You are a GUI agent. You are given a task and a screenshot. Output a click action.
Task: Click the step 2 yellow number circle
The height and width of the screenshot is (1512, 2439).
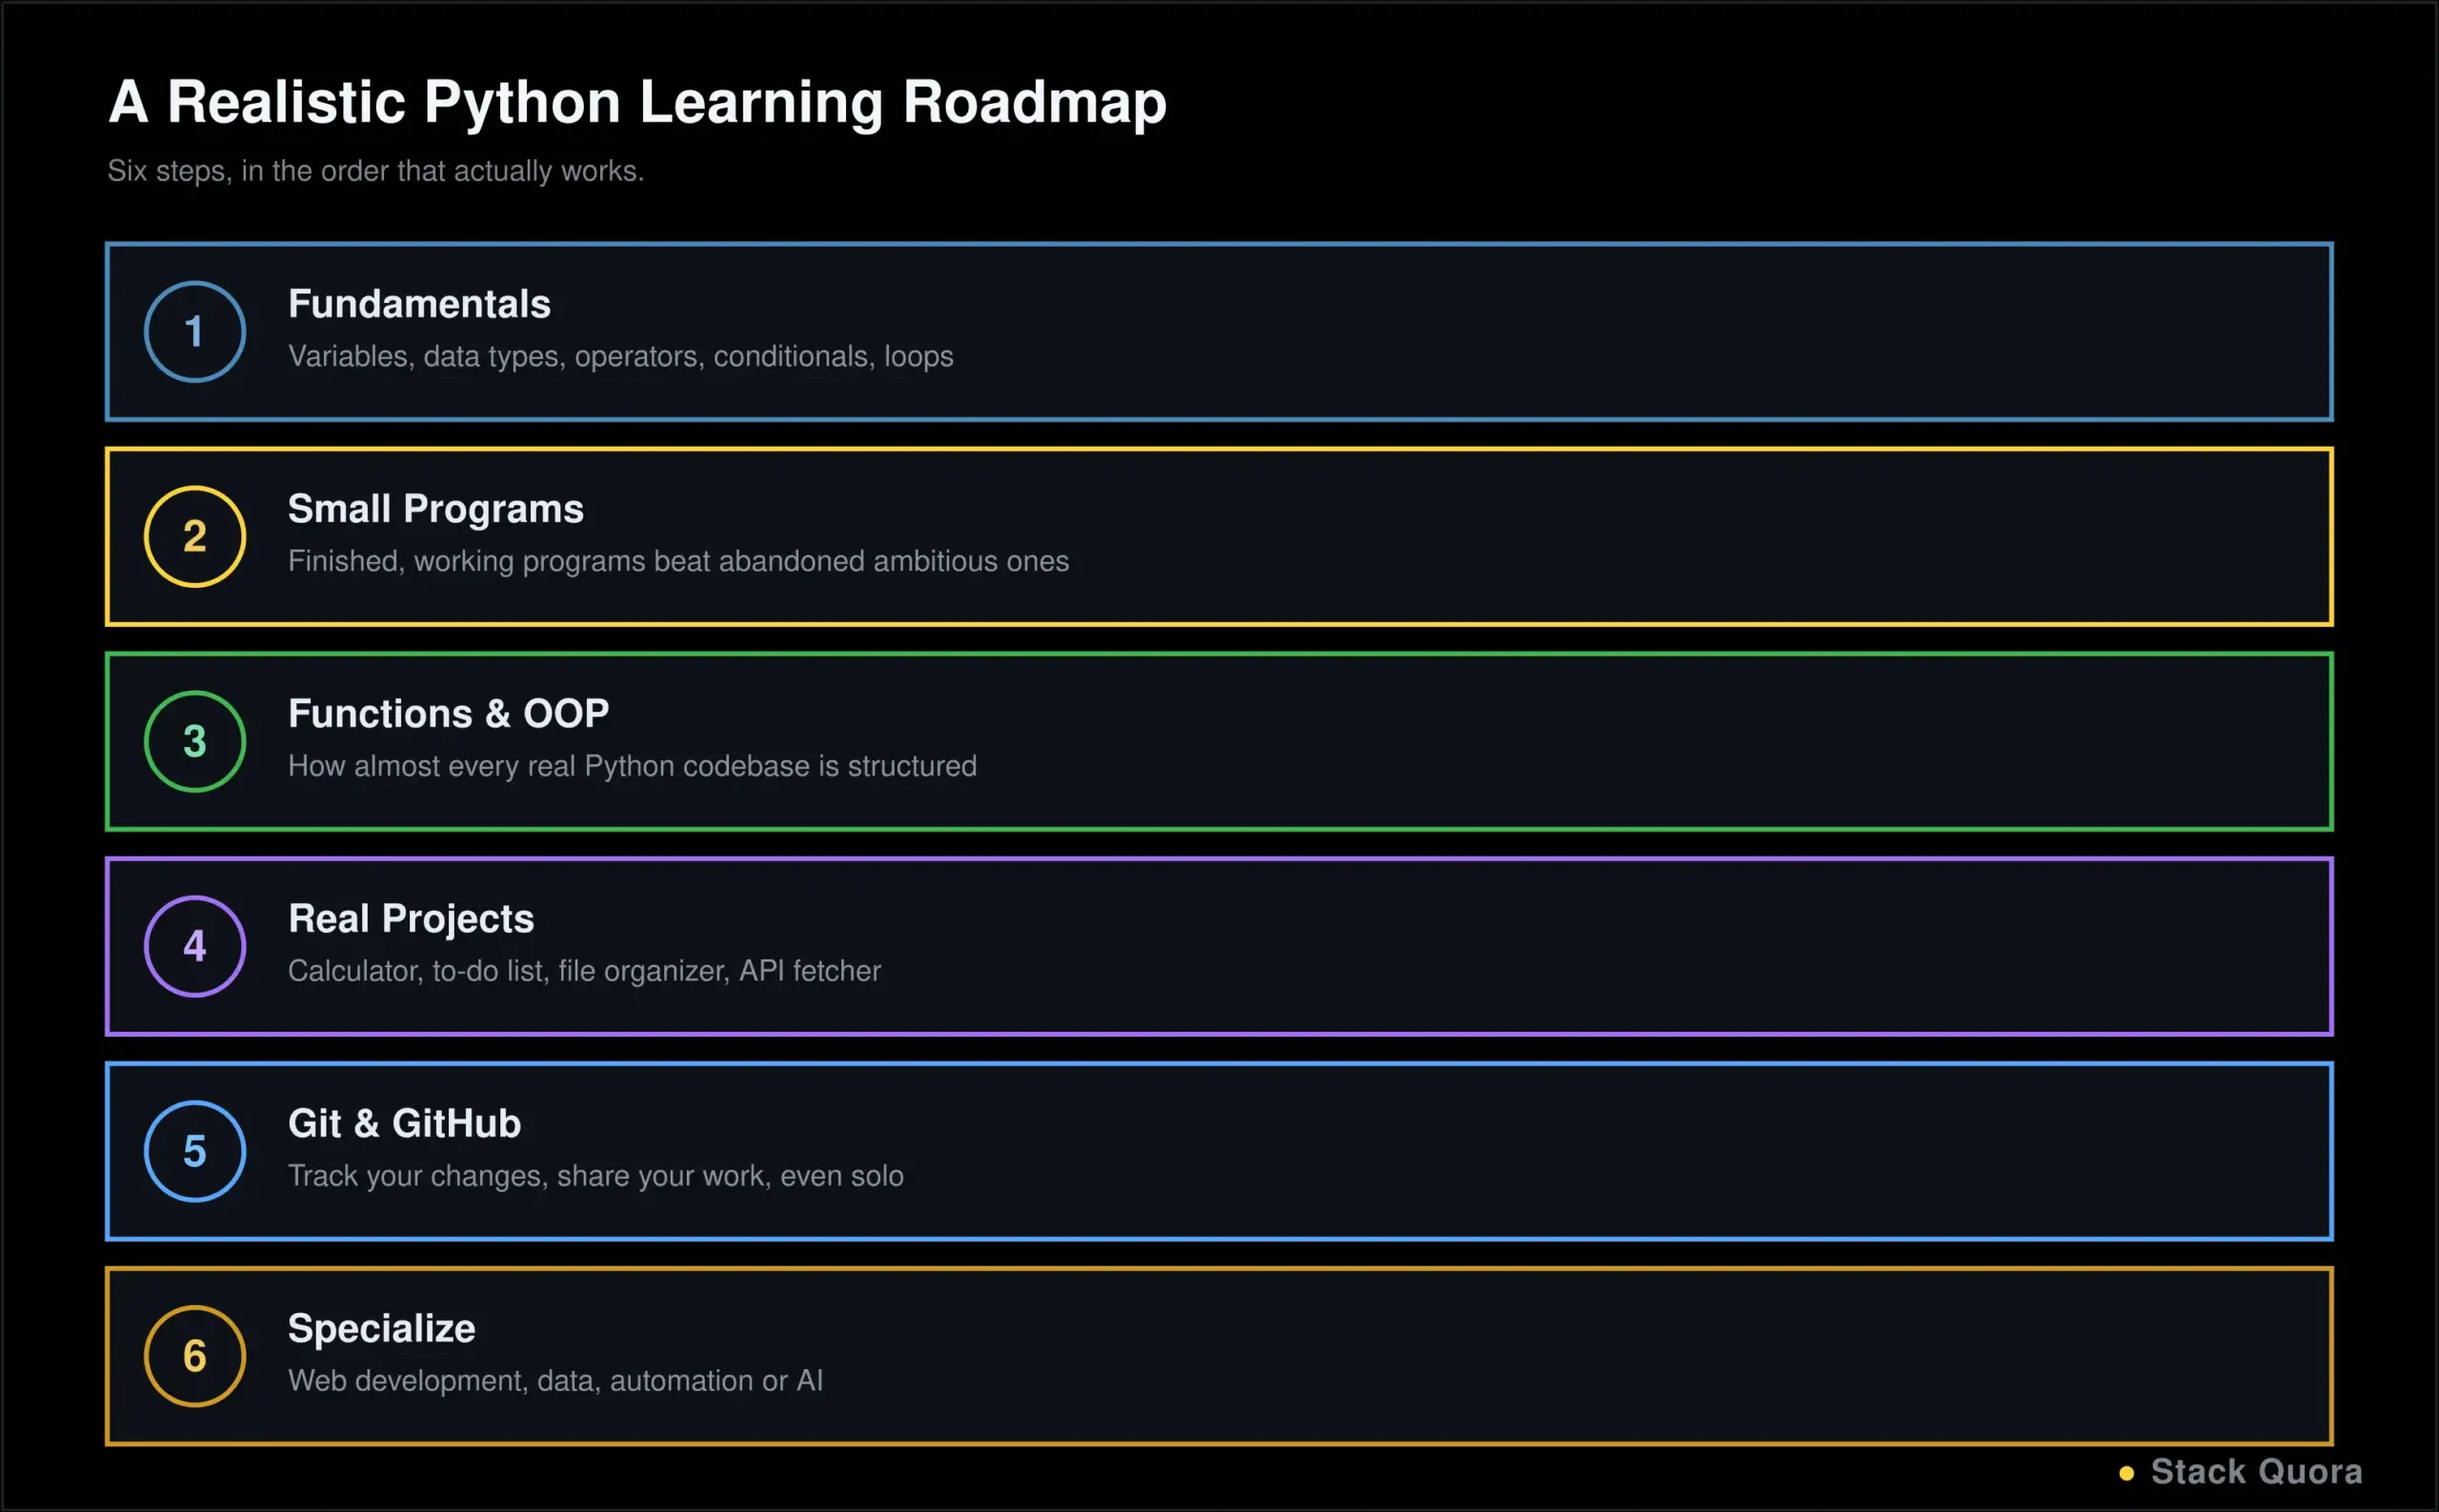click(x=195, y=537)
